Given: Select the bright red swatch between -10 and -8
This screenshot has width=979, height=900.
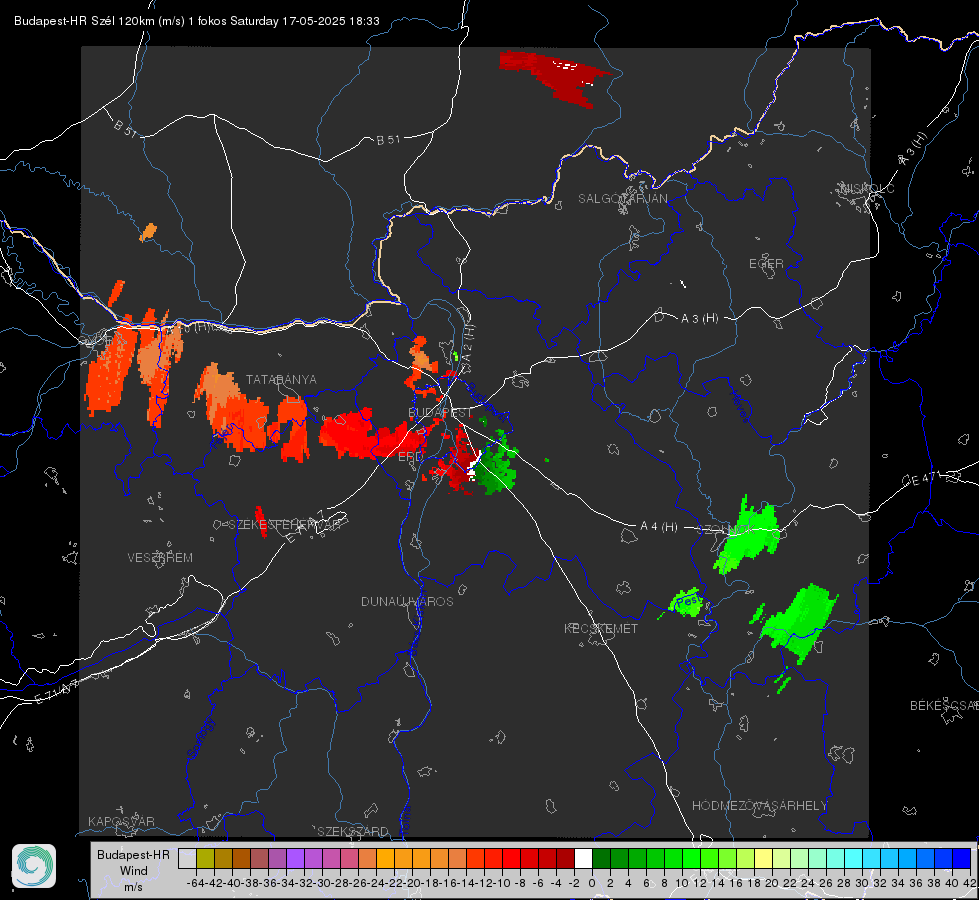Looking at the screenshot, I should 511,858.
